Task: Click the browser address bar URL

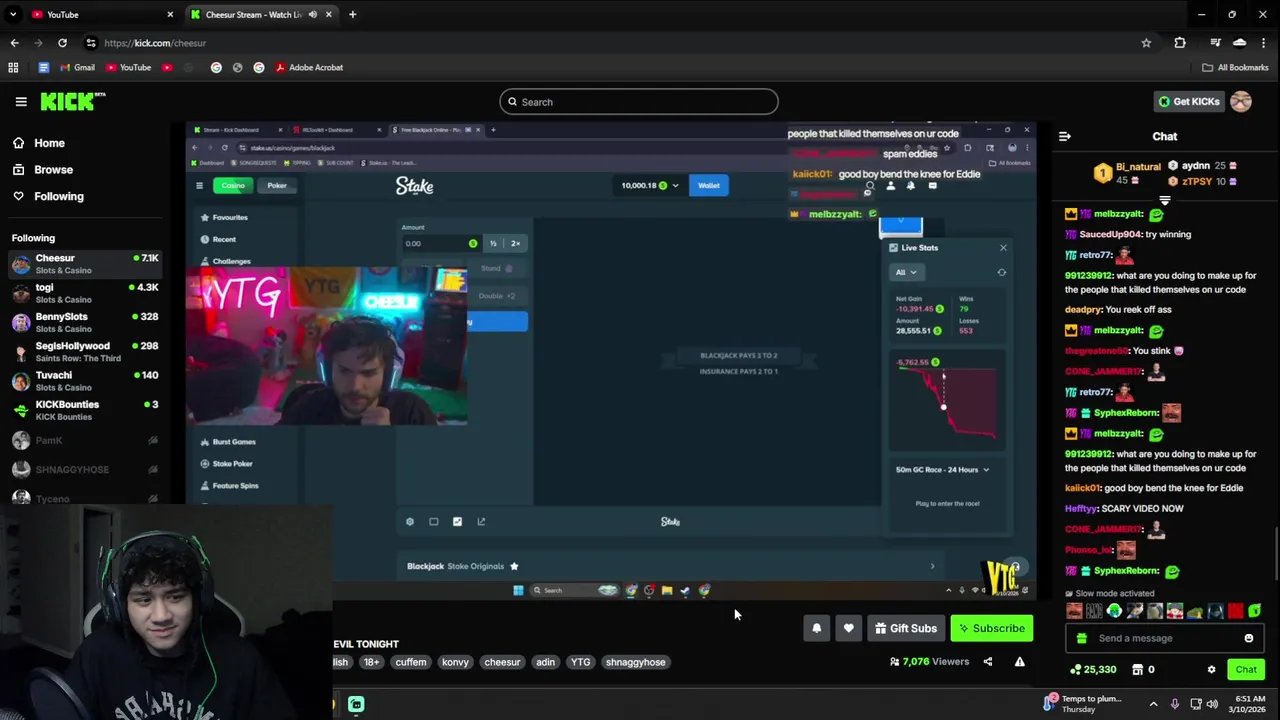Action: click(x=155, y=43)
